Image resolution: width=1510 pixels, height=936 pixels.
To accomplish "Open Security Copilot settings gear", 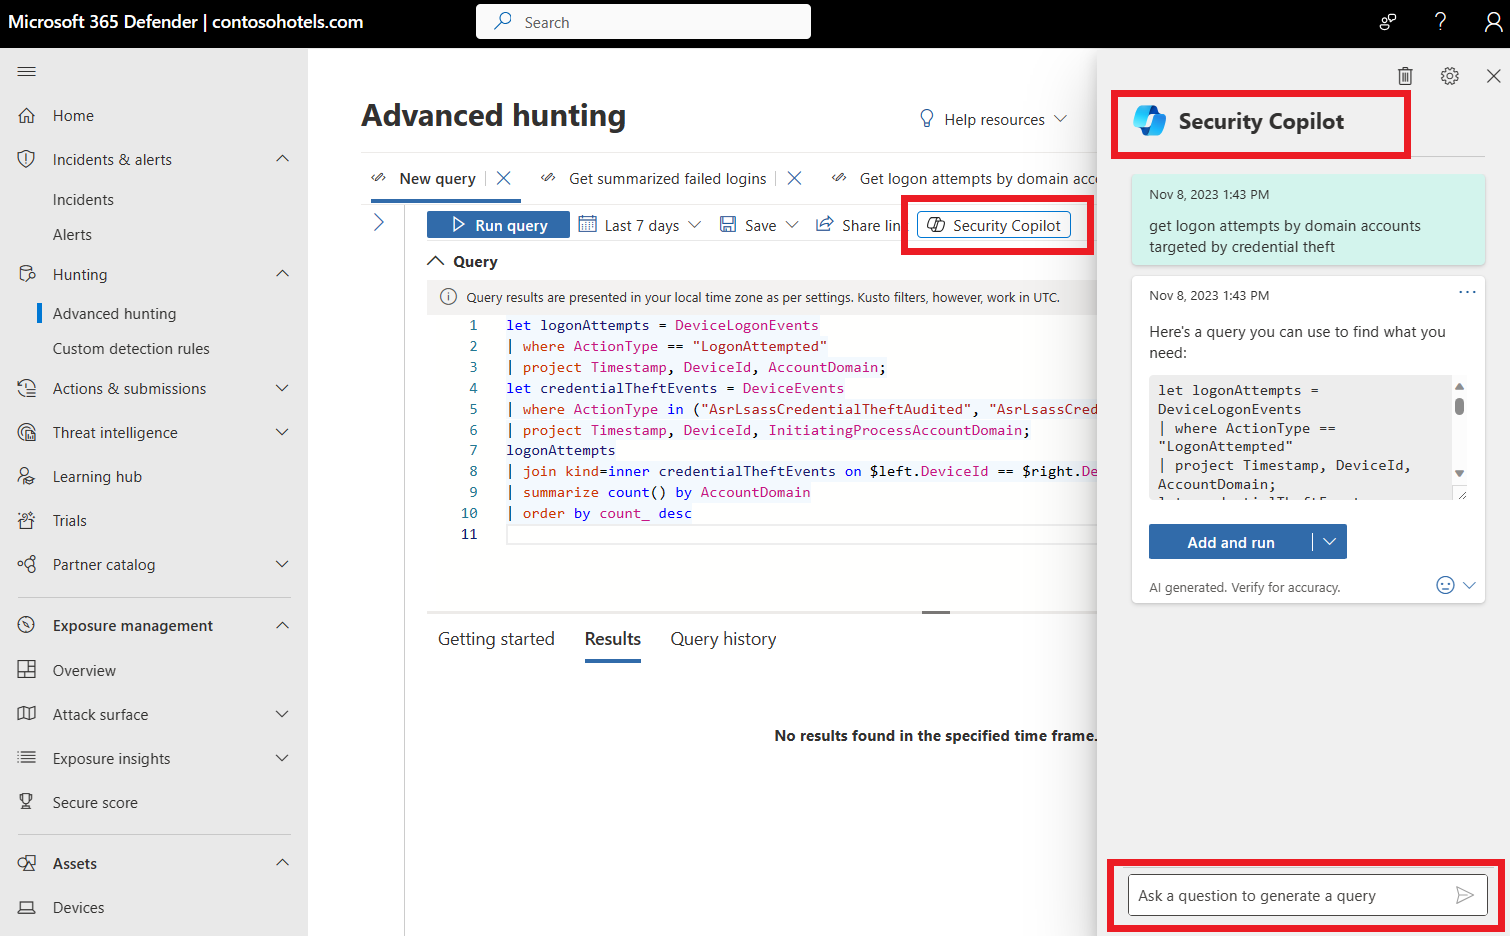I will tap(1450, 76).
